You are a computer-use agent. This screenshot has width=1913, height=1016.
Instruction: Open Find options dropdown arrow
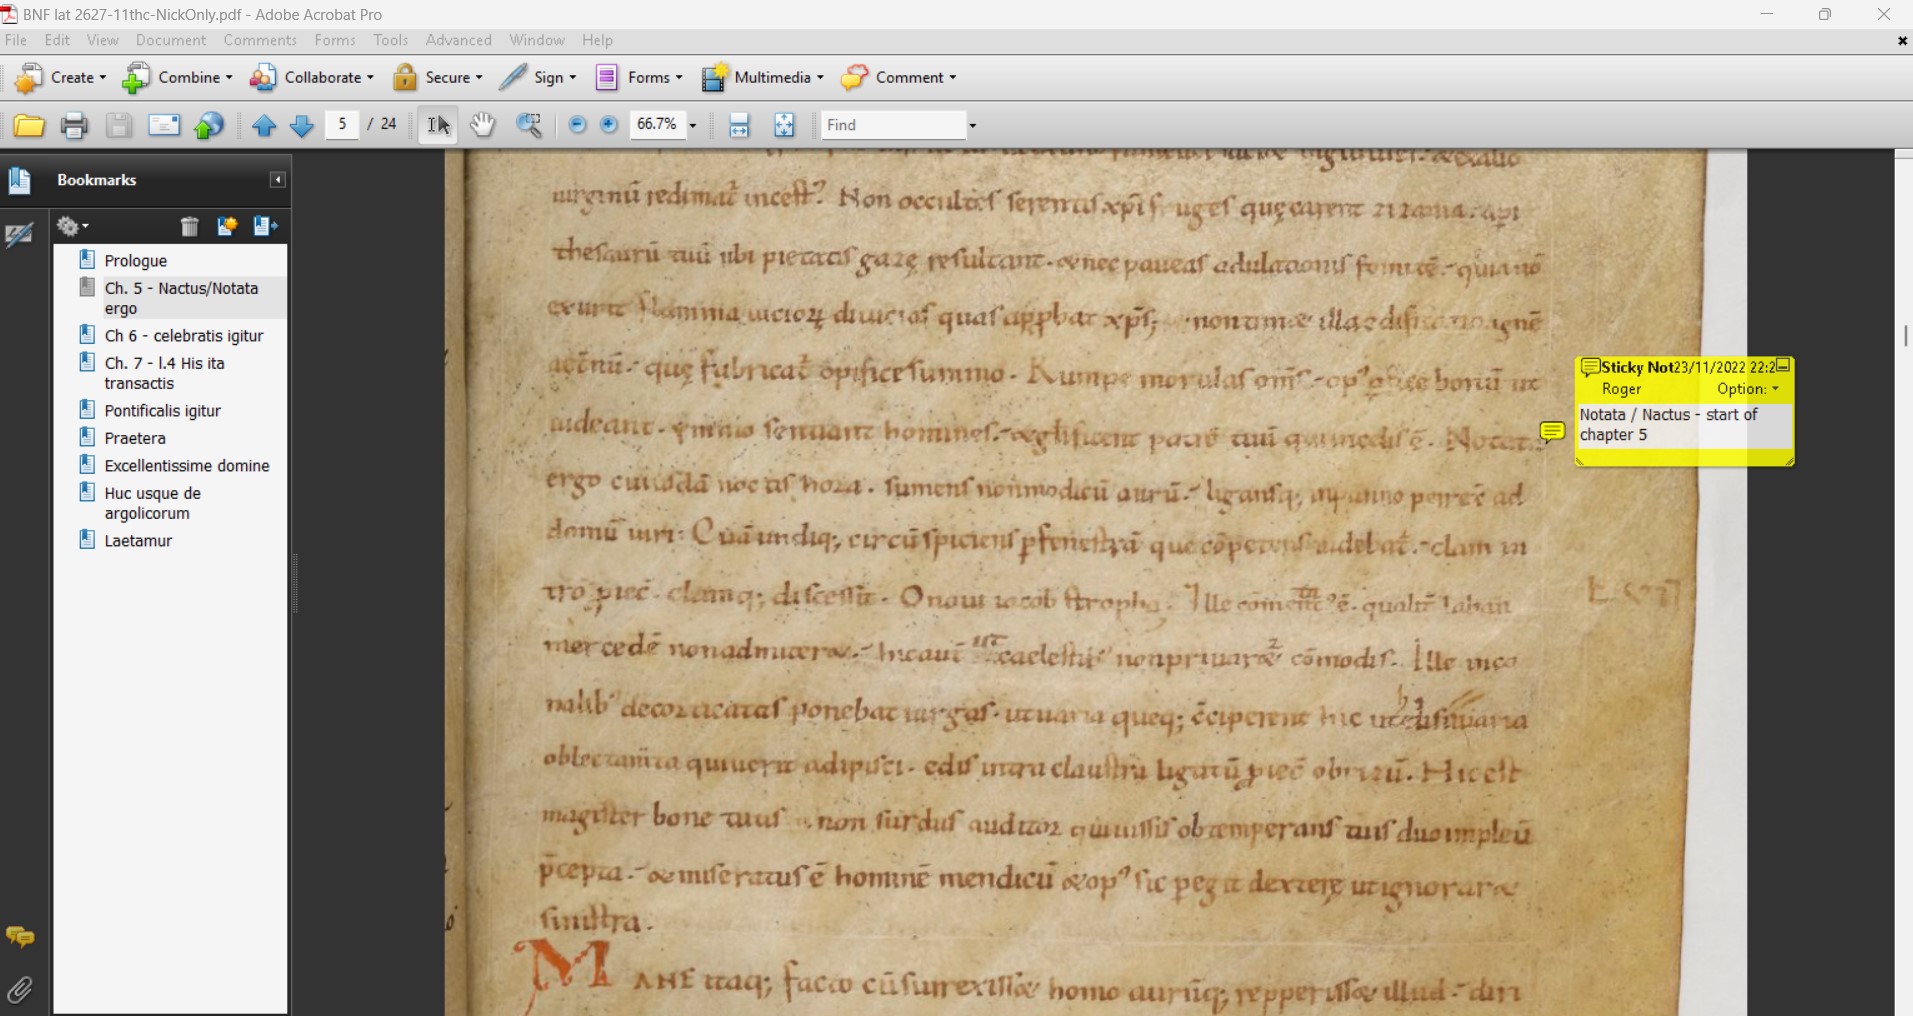click(x=972, y=126)
